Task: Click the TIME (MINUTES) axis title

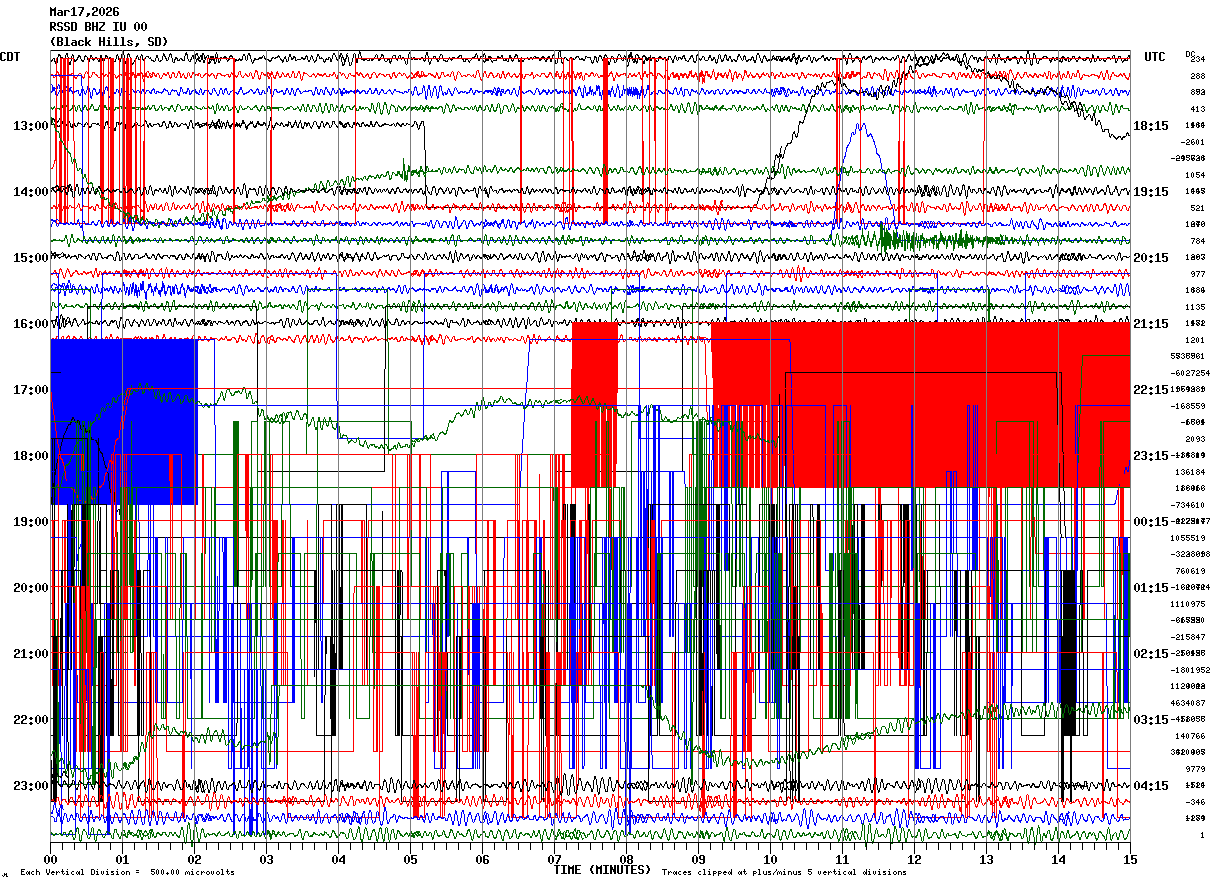Action: (602, 870)
